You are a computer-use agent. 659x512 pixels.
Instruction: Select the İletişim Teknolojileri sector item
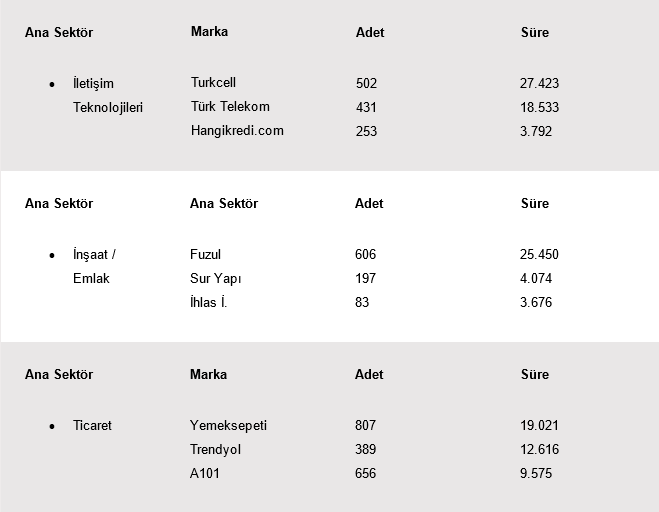[108, 96]
